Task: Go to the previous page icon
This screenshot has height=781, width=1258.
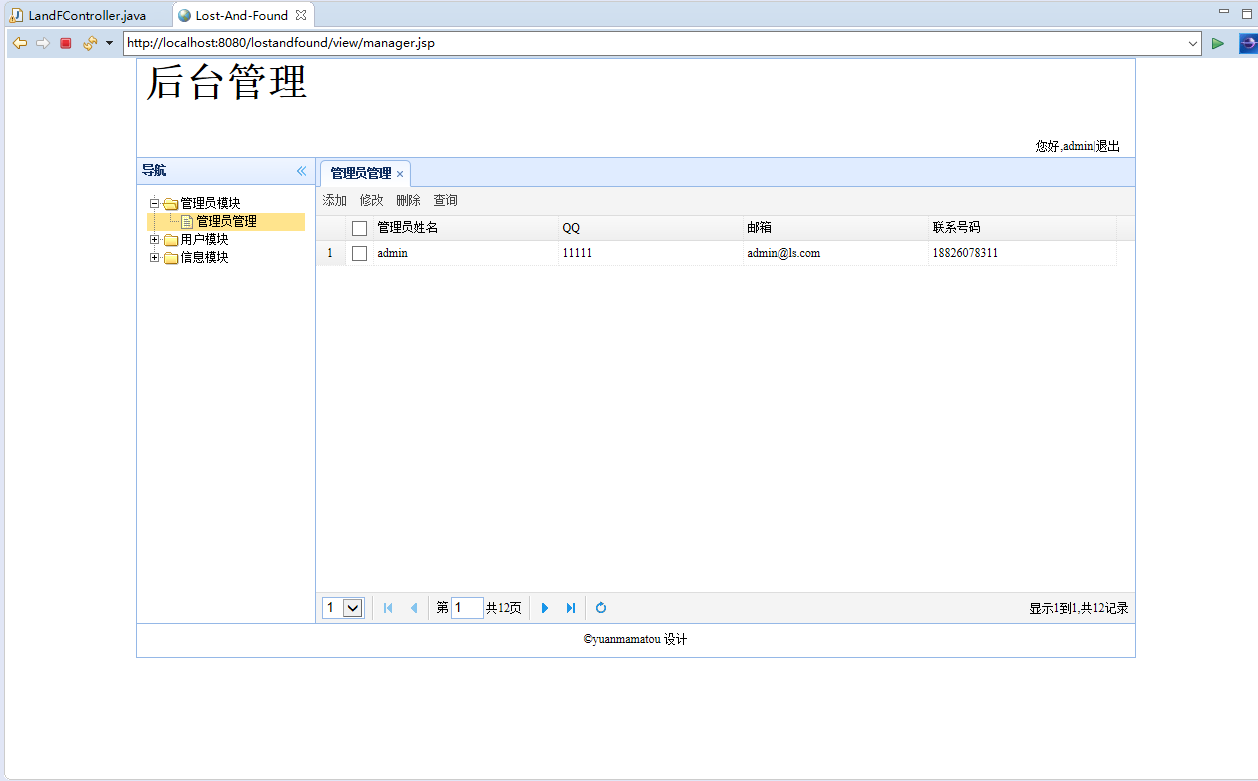Action: coord(414,608)
